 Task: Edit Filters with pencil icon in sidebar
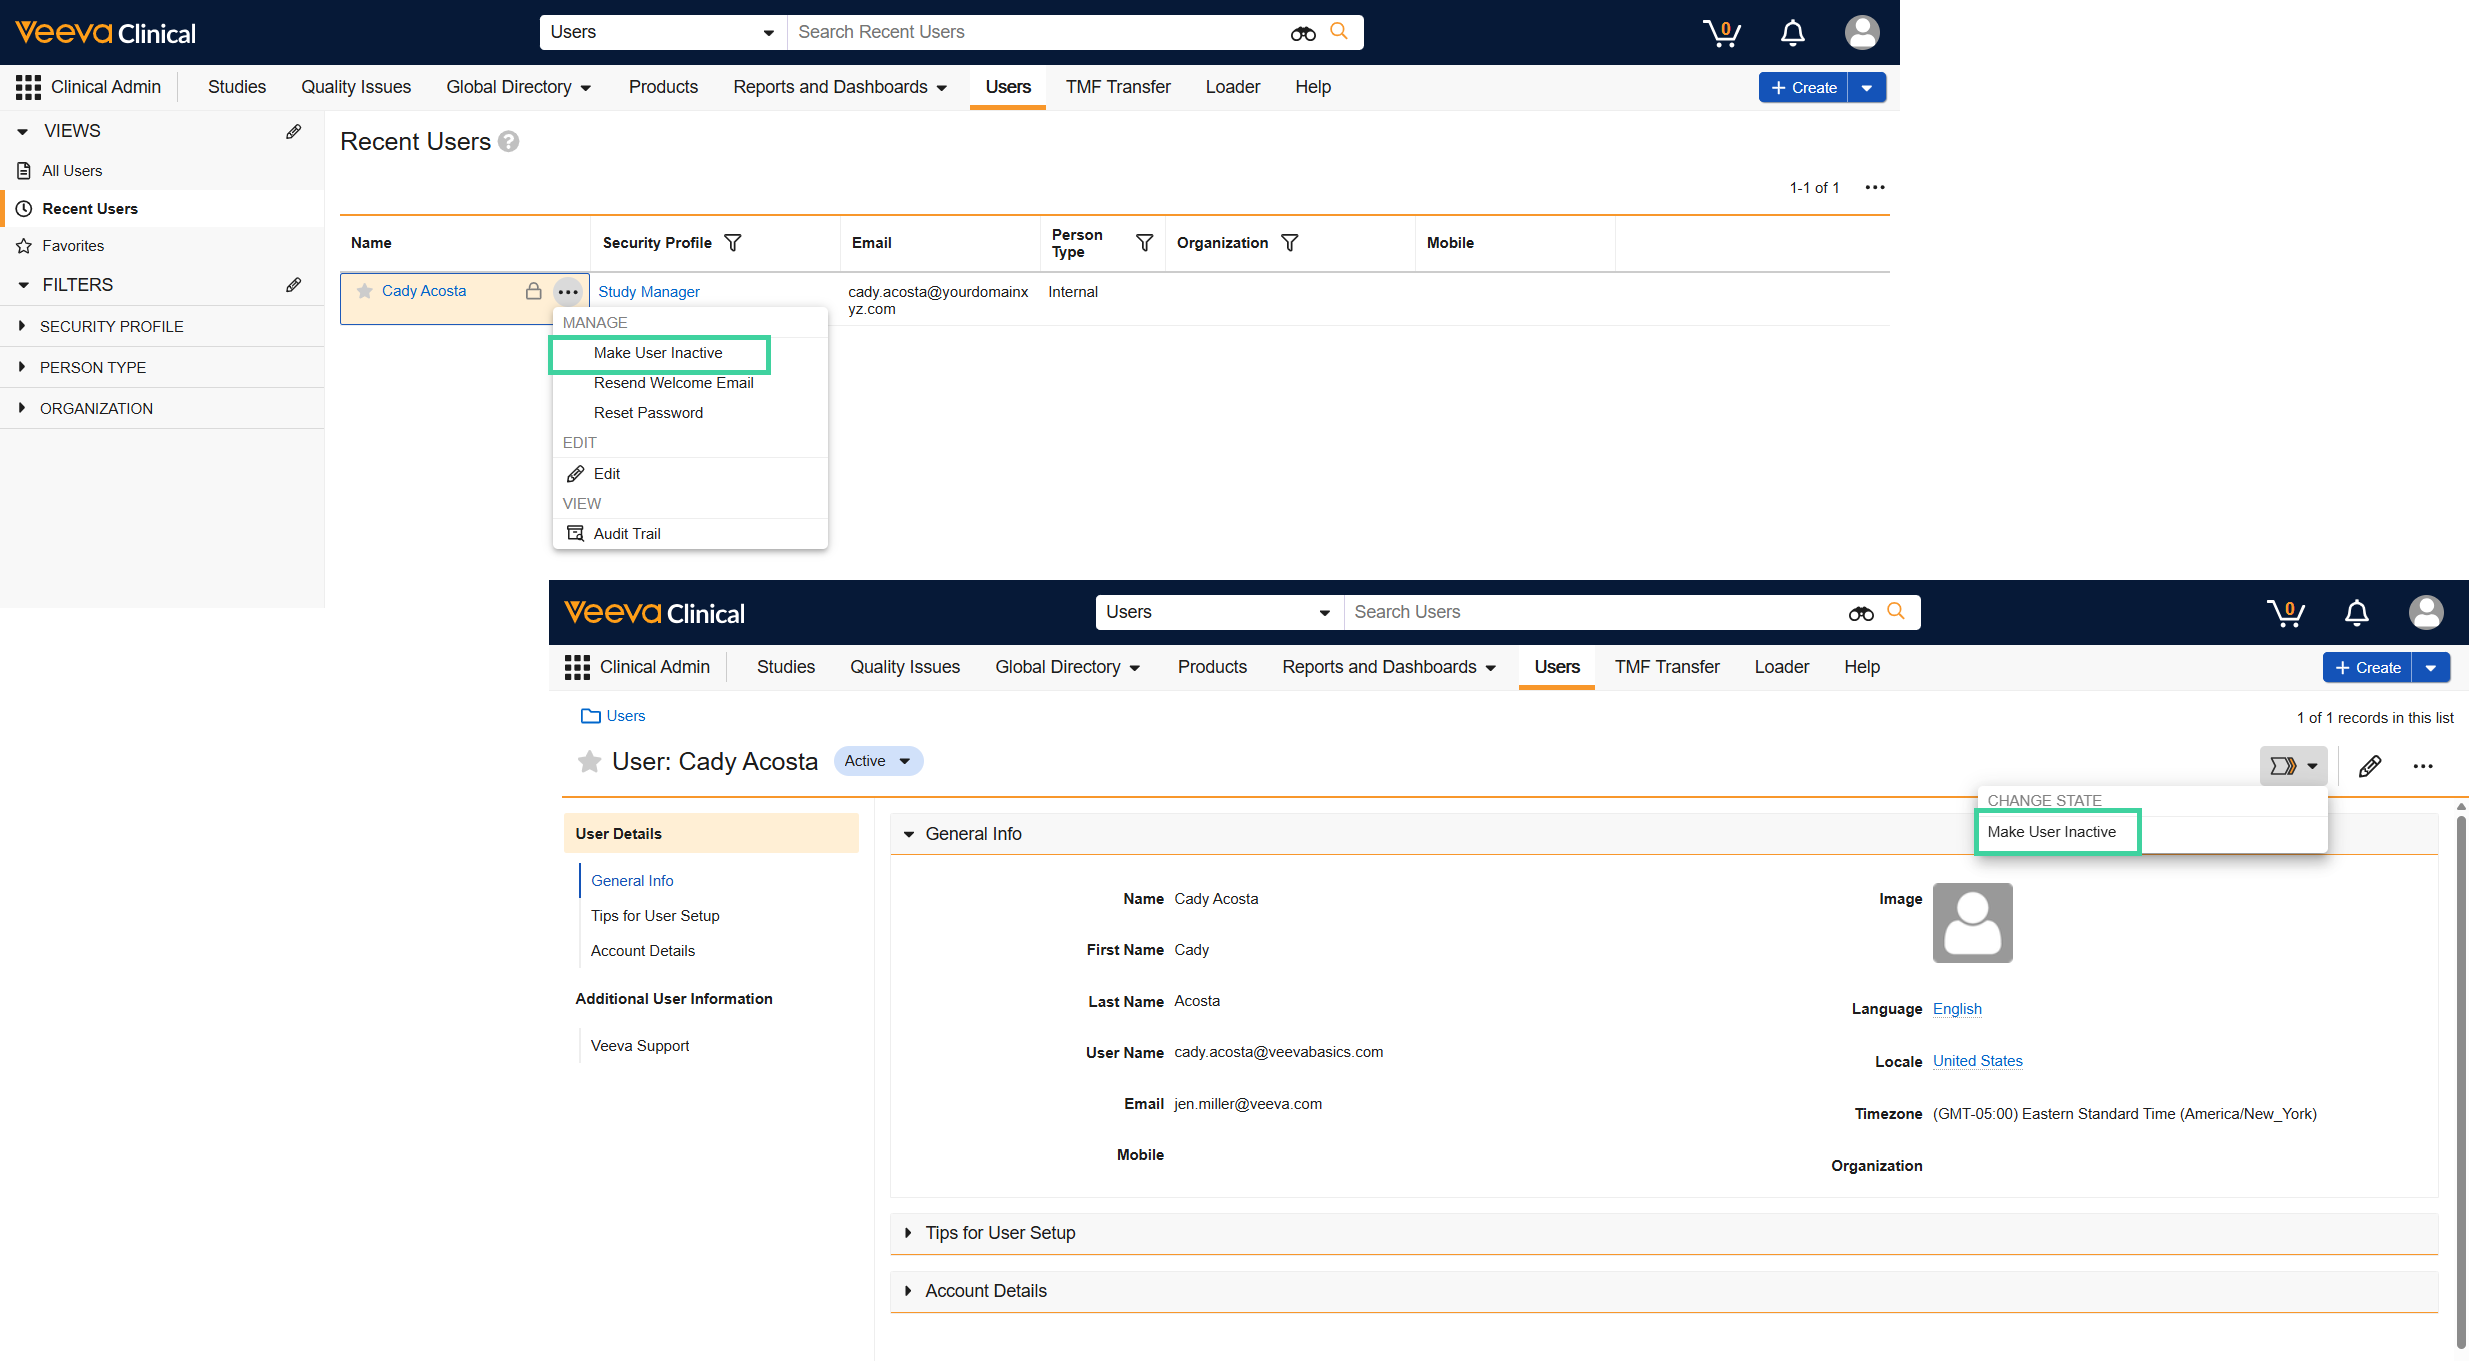tap(293, 285)
